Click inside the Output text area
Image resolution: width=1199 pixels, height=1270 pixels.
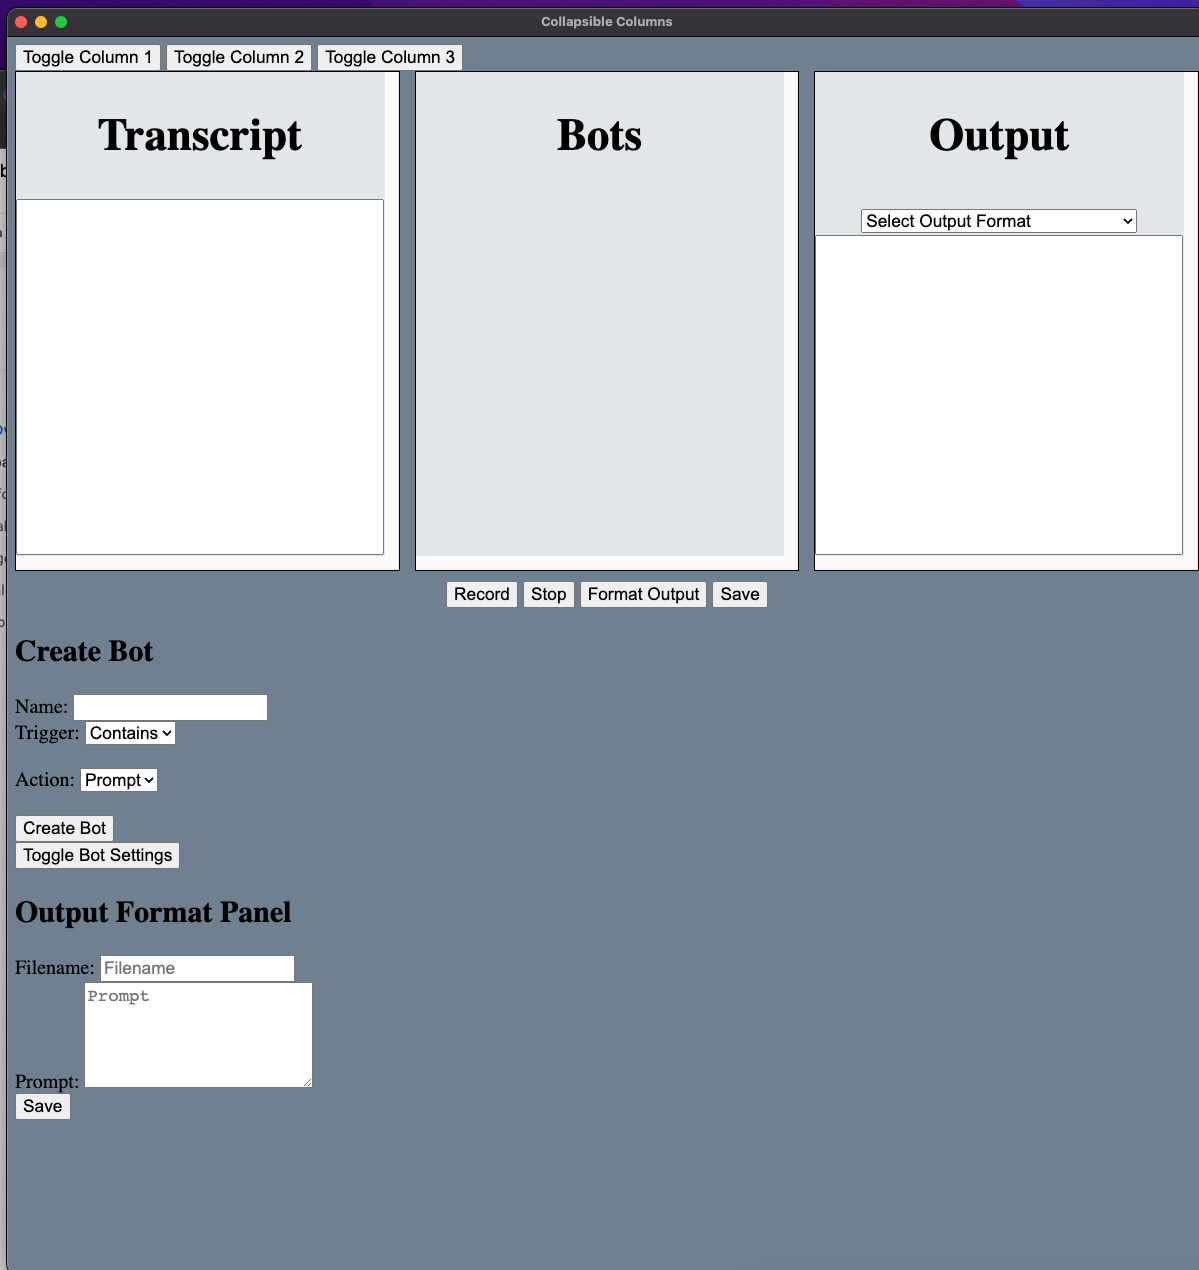999,395
